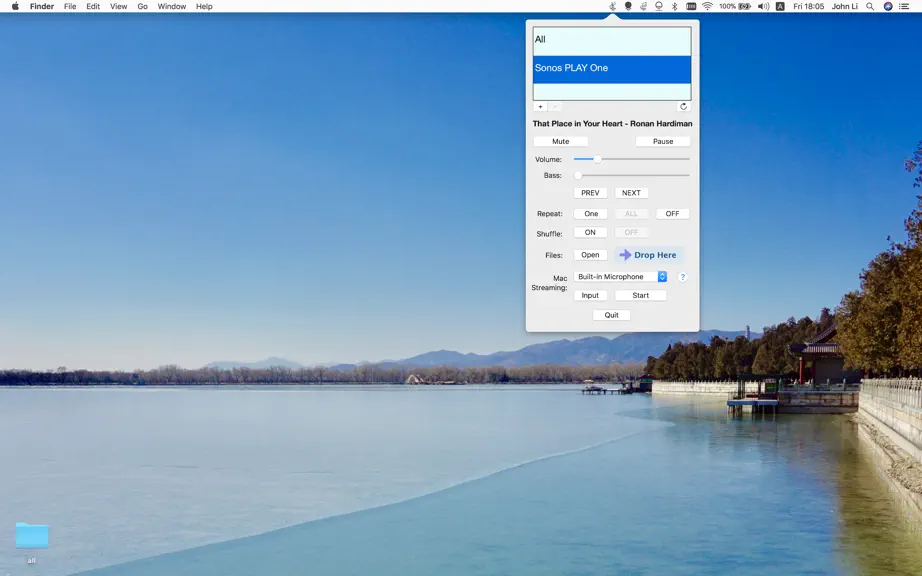Open the Finder menu

point(42,6)
